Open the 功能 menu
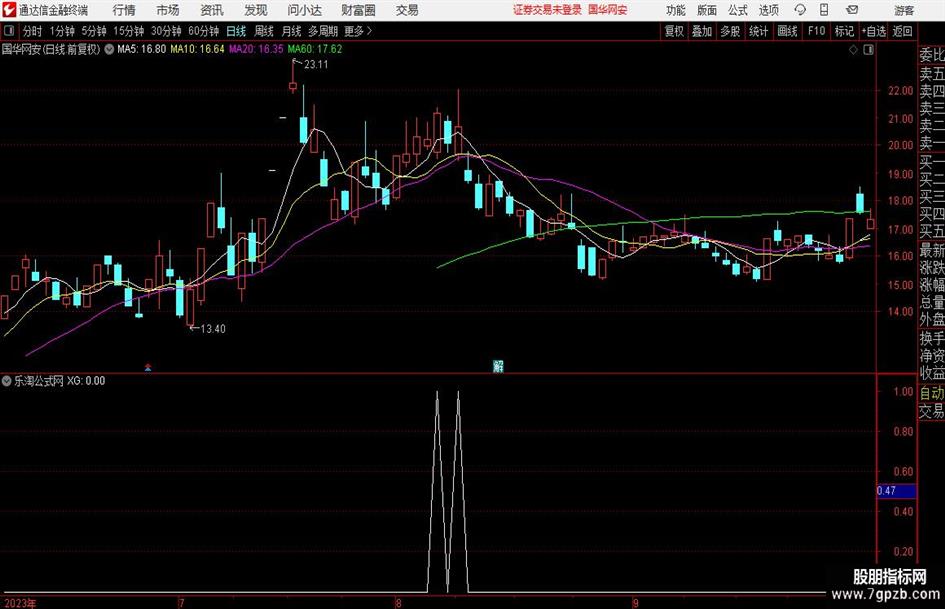The image size is (945, 609). click(x=676, y=10)
